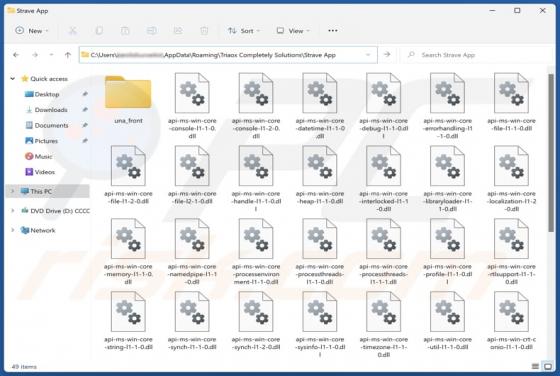Select api-ms-win-core-handle-l1-1-0.dll file
560x376 pixels.
pos(256,179)
